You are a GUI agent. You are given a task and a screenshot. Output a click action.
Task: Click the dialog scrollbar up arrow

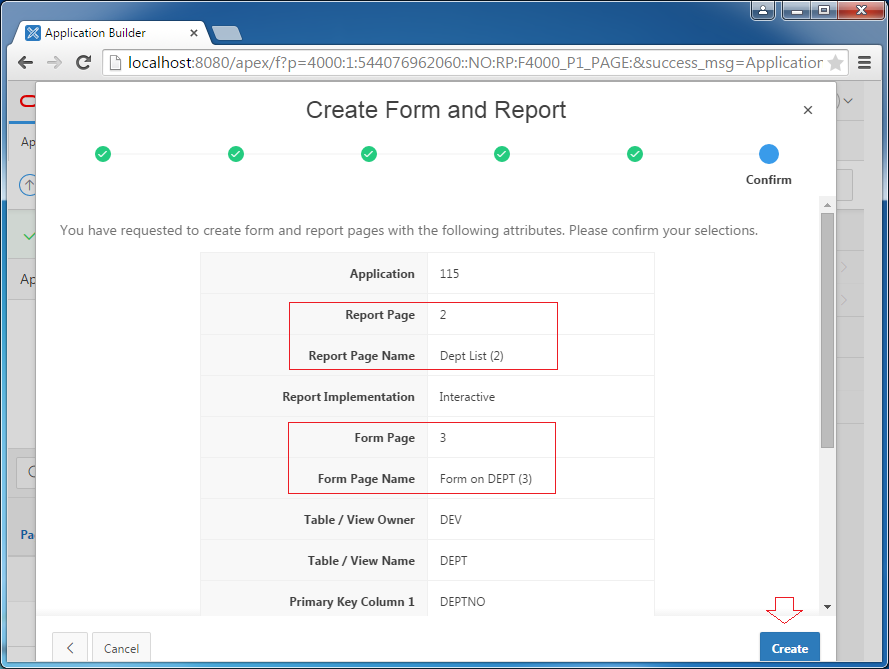pos(827,205)
